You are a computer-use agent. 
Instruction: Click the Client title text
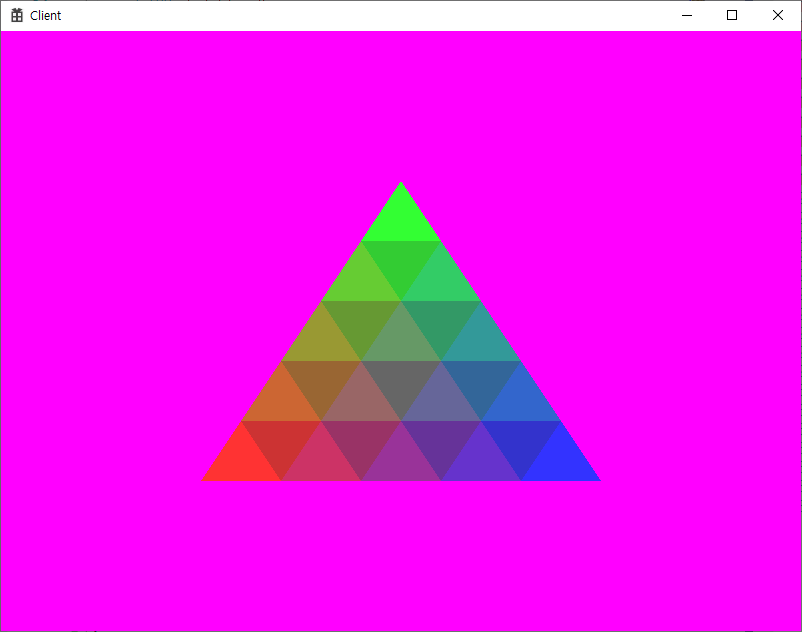(46, 16)
